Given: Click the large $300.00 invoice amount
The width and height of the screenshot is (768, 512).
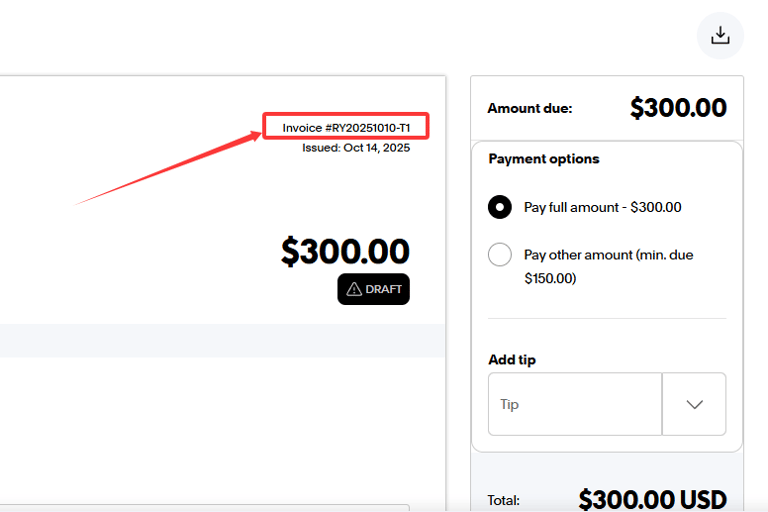Looking at the screenshot, I should pyautogui.click(x=345, y=251).
